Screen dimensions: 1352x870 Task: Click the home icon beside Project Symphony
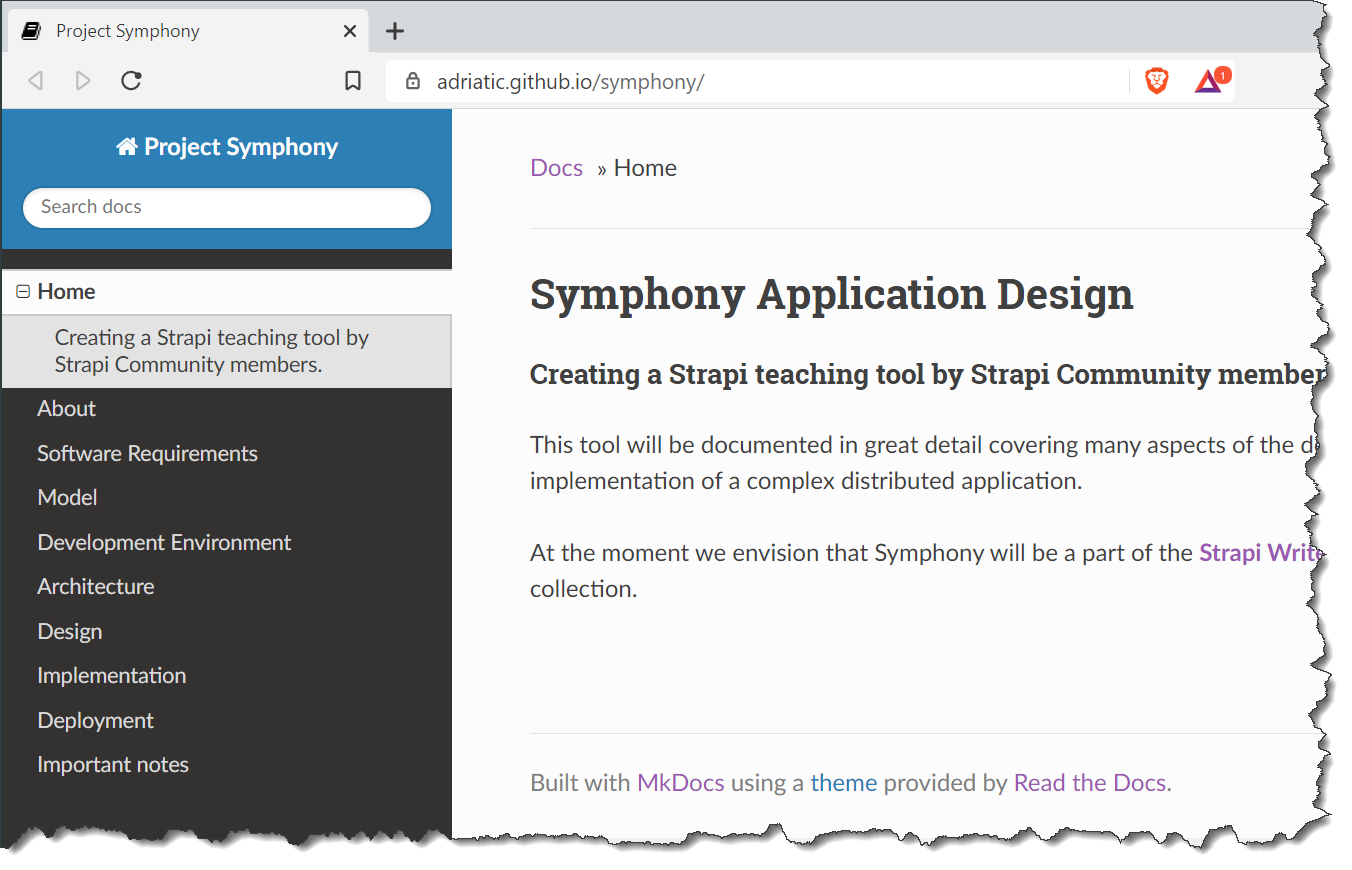[126, 147]
